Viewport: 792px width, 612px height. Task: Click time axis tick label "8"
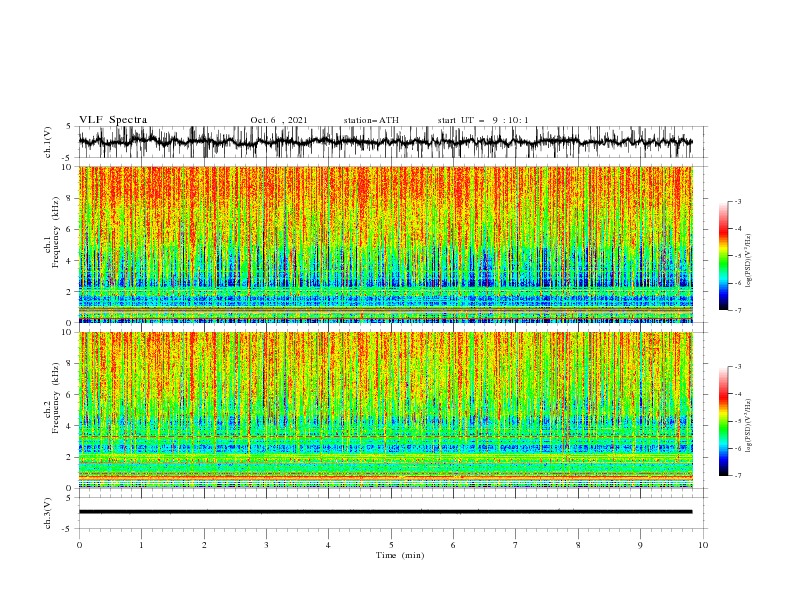pyautogui.click(x=578, y=545)
